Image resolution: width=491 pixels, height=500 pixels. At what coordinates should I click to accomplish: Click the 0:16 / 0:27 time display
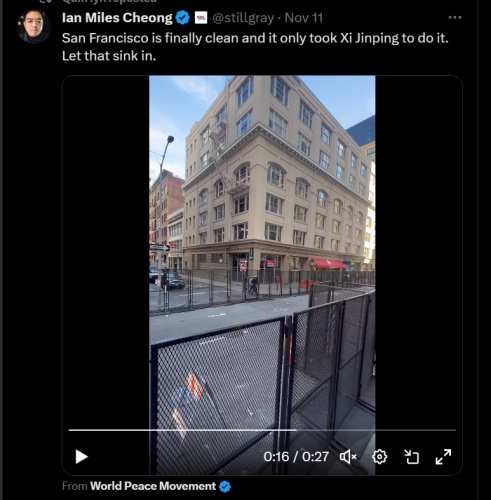[x=296, y=457]
